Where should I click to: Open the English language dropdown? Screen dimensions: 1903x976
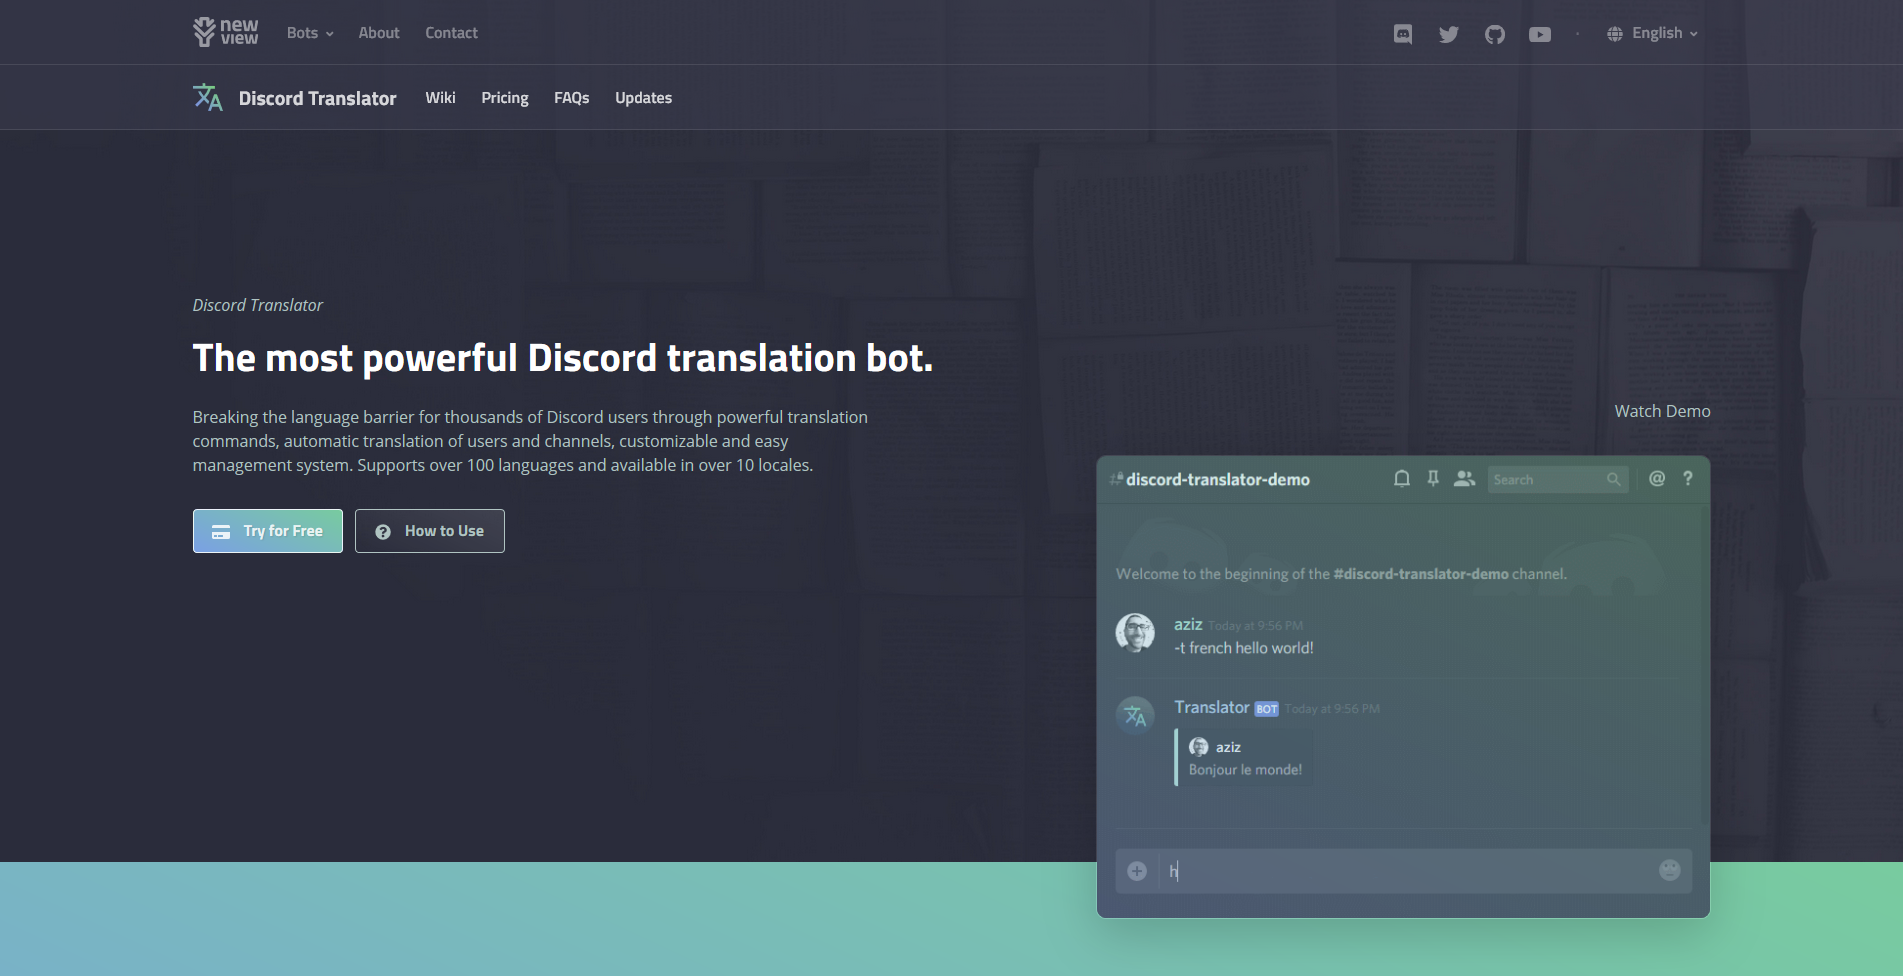point(1652,33)
